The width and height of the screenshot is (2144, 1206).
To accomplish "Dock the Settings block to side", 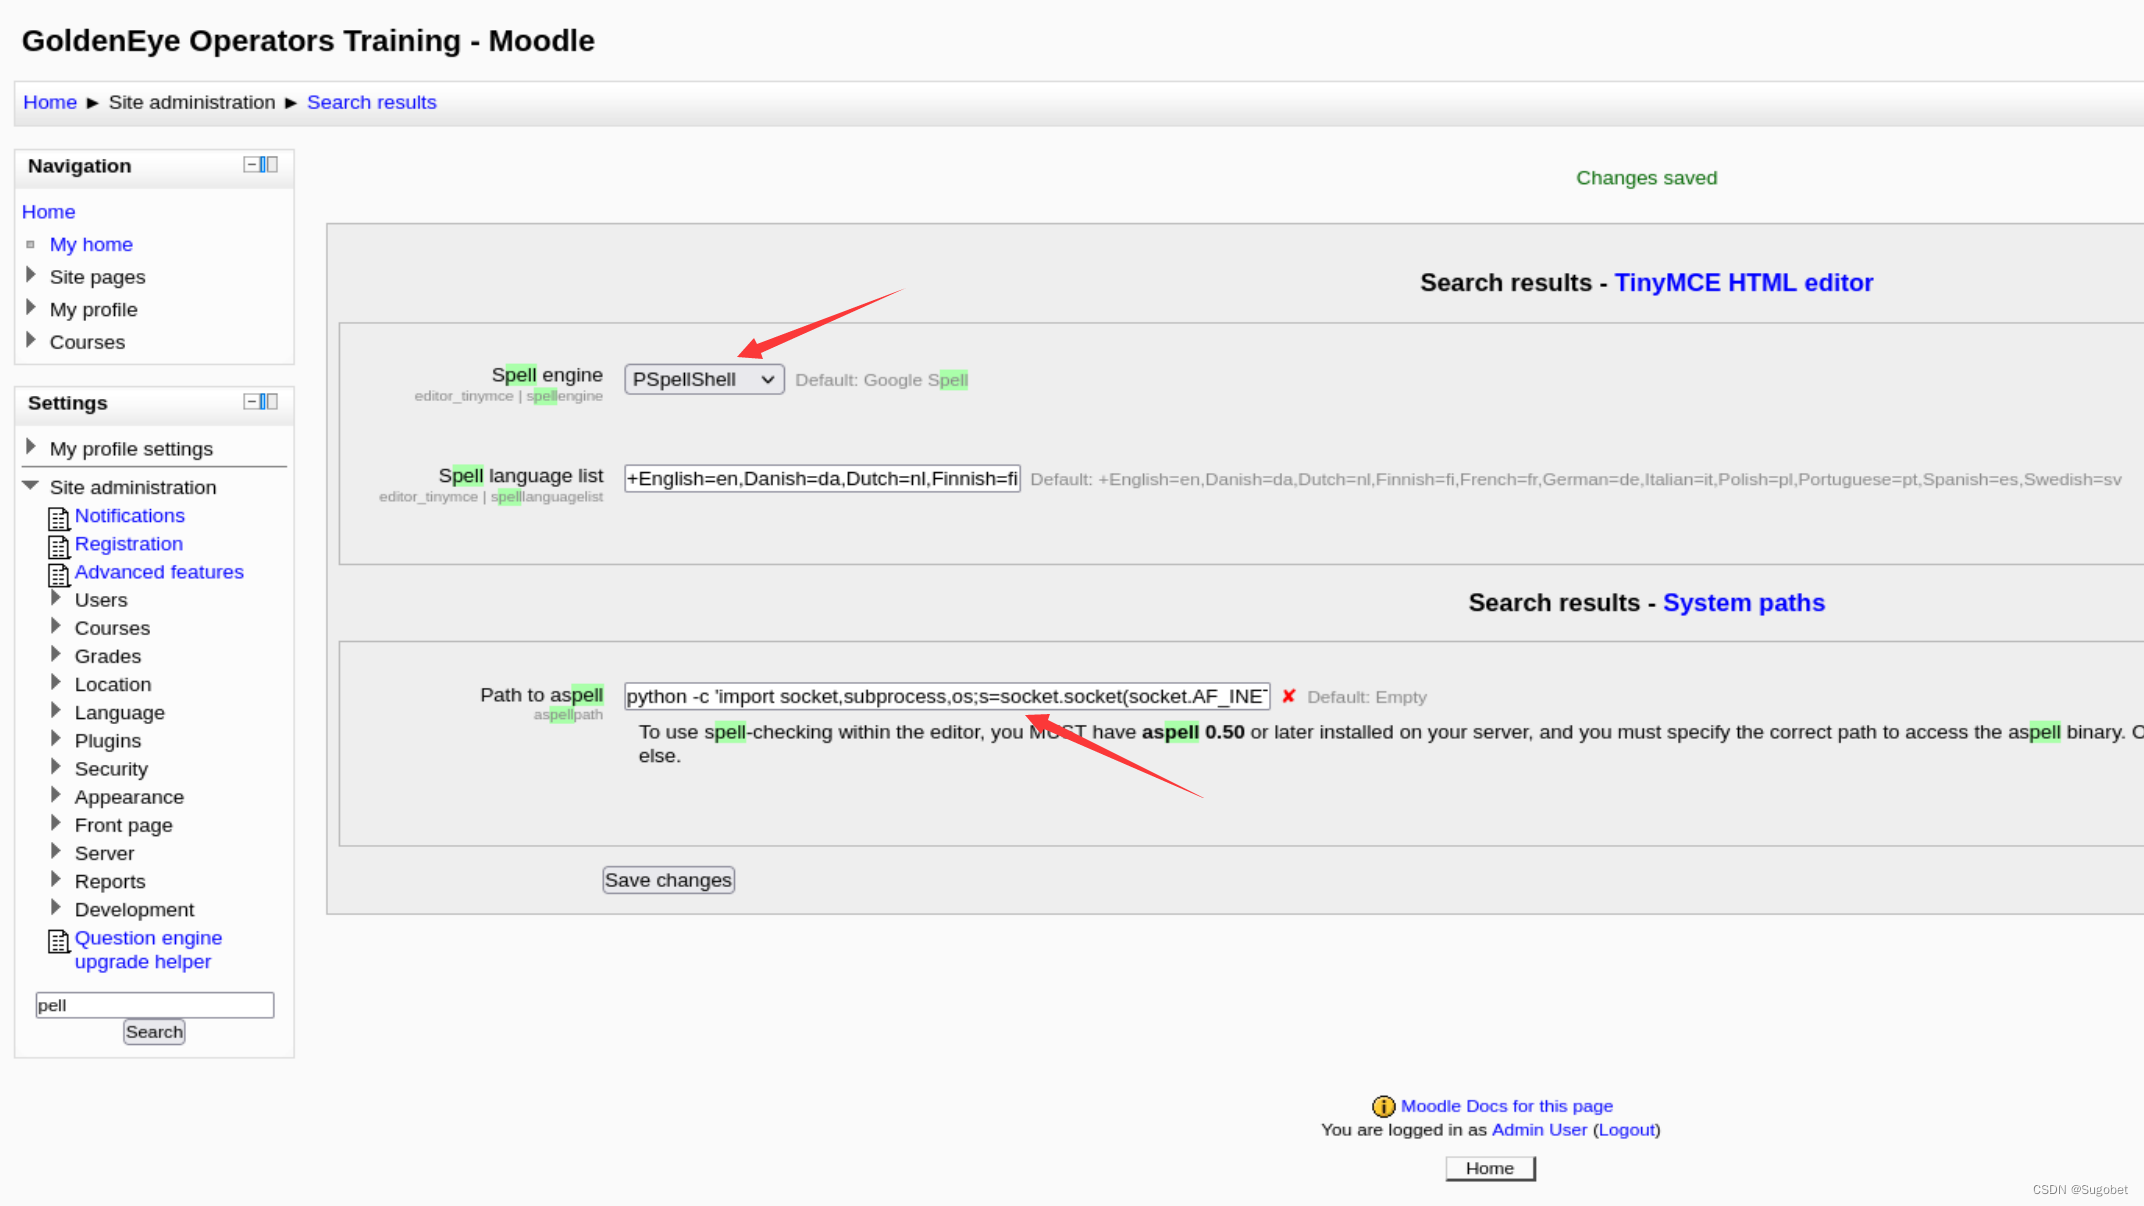I will coord(268,402).
